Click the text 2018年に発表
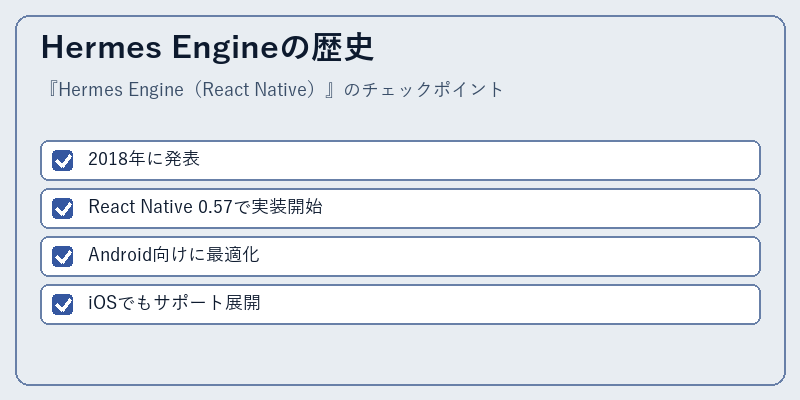This screenshot has width=800, height=400. pyautogui.click(x=144, y=159)
